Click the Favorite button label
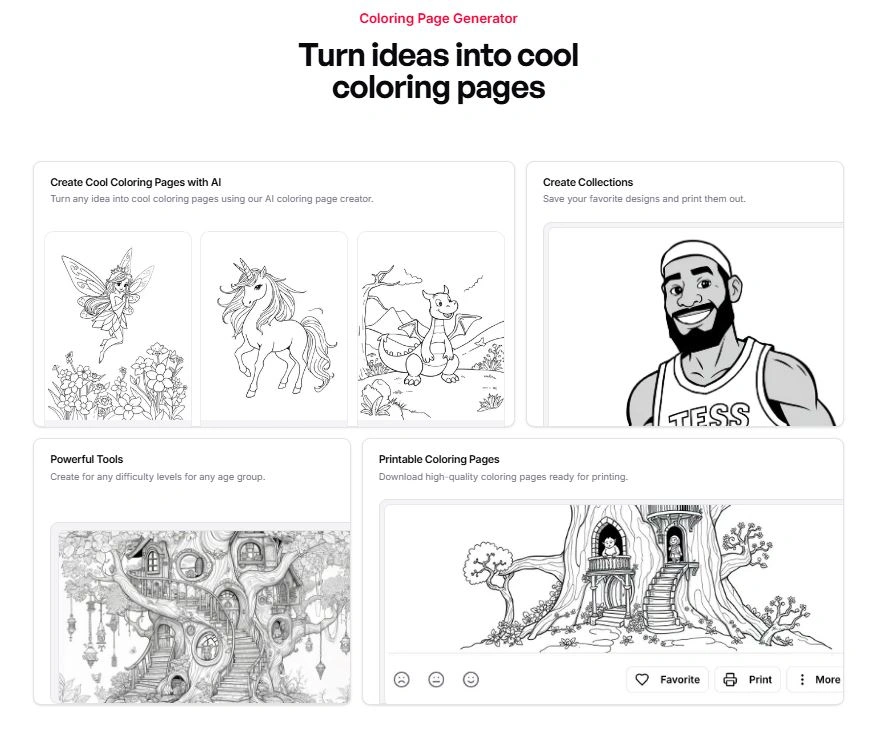Viewport: 880px width, 729px height. (x=680, y=680)
